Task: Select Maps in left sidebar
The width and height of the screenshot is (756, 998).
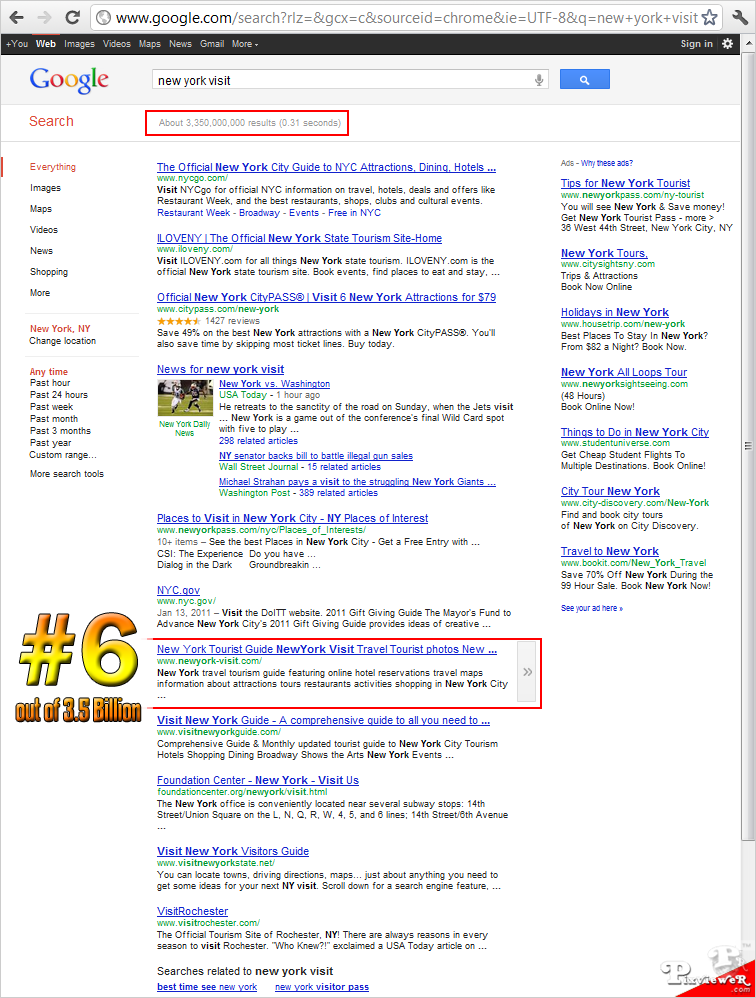Action: pos(41,209)
